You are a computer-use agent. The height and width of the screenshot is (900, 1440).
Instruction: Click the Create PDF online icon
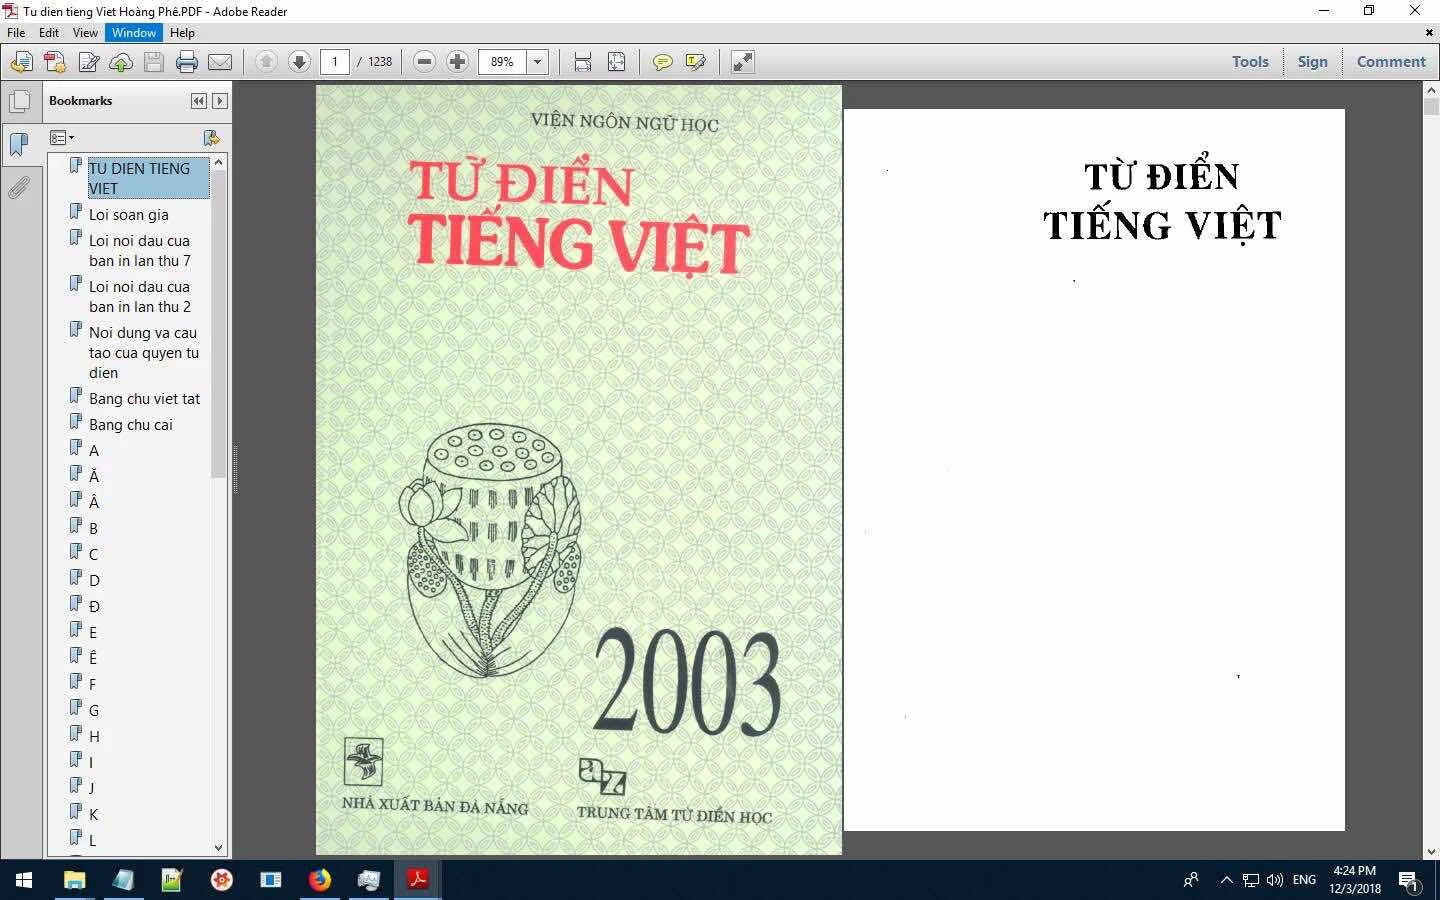[55, 62]
